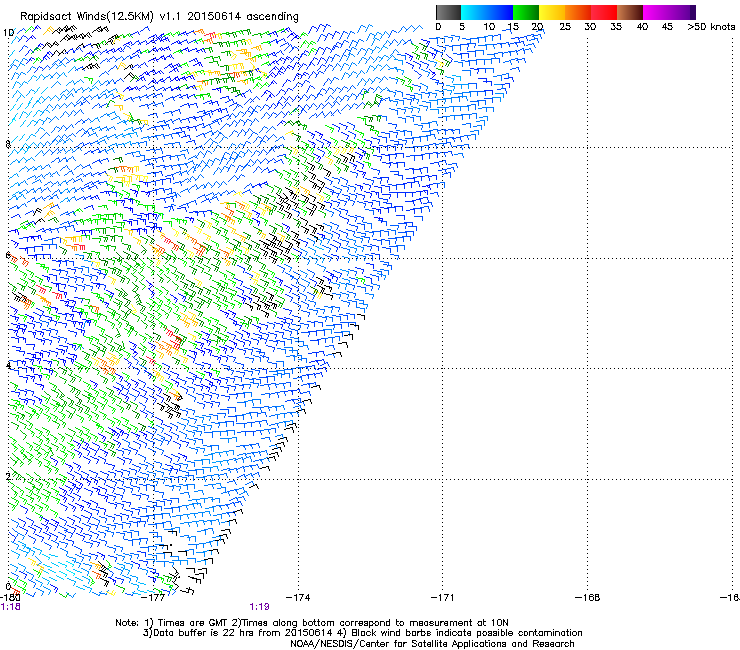Click the longitude label -180
The height and width of the screenshot is (650, 740).
point(10,597)
